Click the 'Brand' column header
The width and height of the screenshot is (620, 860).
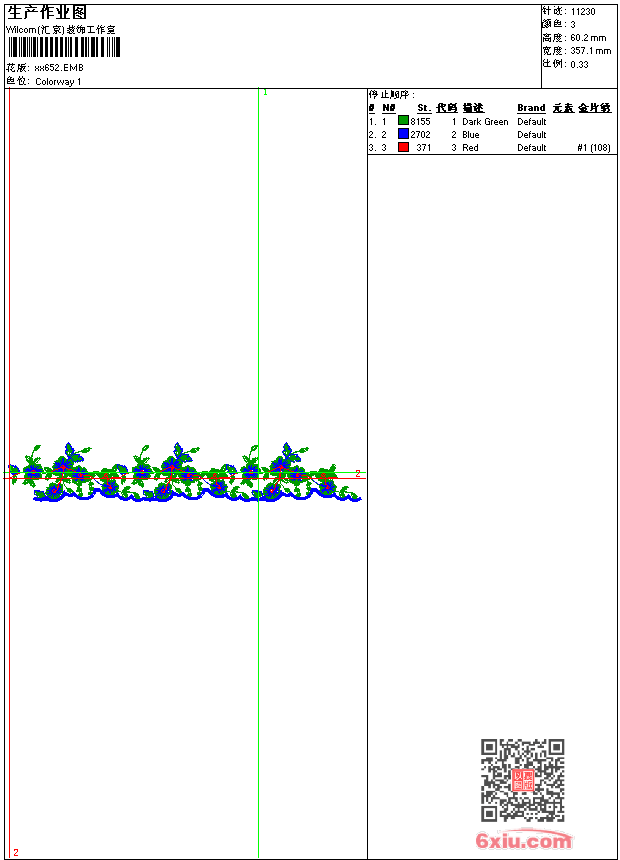(531, 108)
